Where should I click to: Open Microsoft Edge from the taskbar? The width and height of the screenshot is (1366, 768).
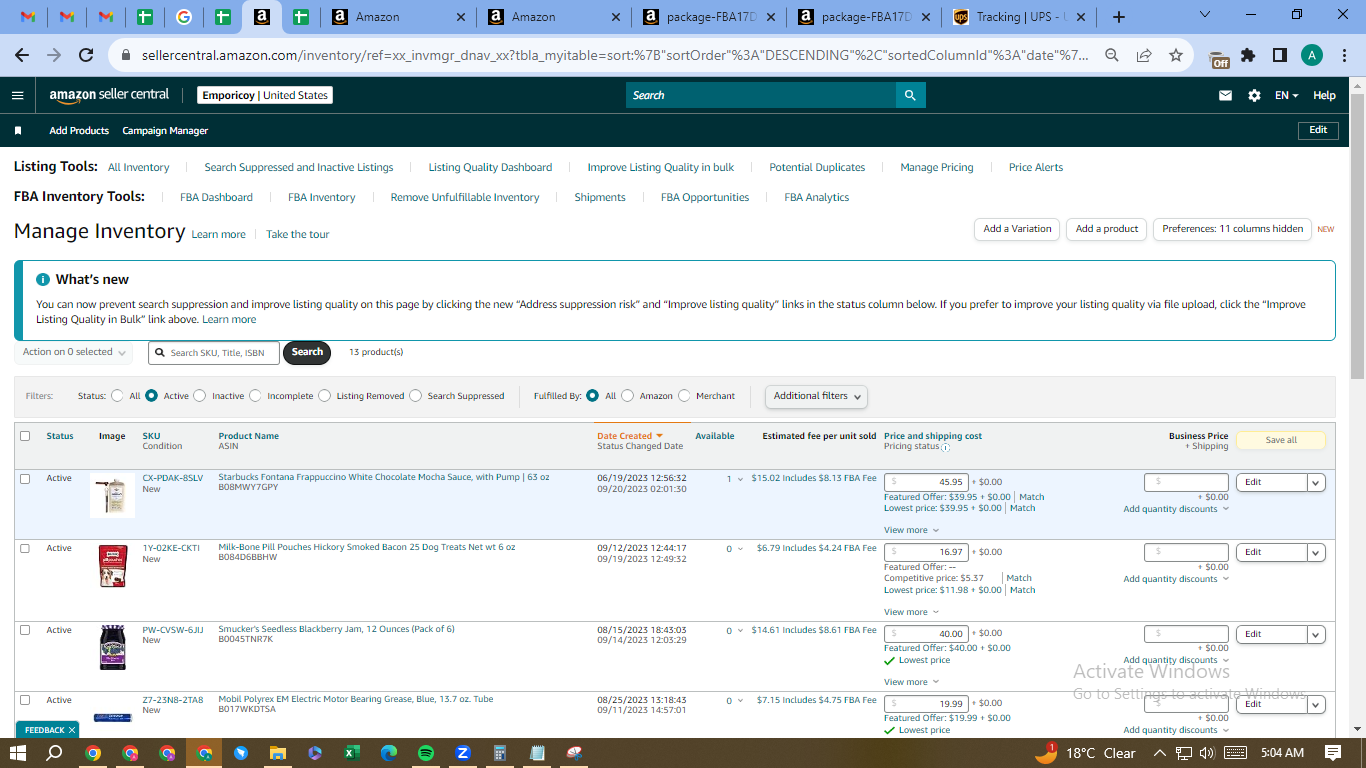[389, 753]
